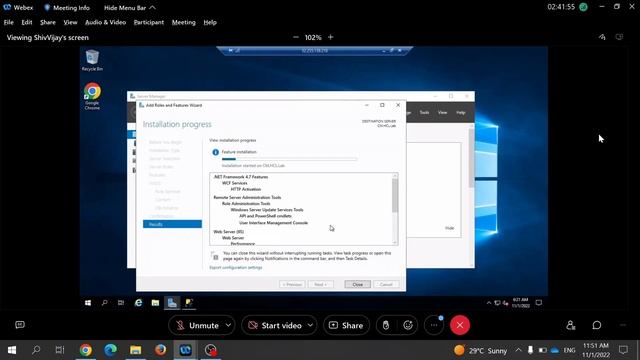Viewport: 640px width, 360px height.
Task: Open Chrome from local taskbar
Action: click(85, 350)
